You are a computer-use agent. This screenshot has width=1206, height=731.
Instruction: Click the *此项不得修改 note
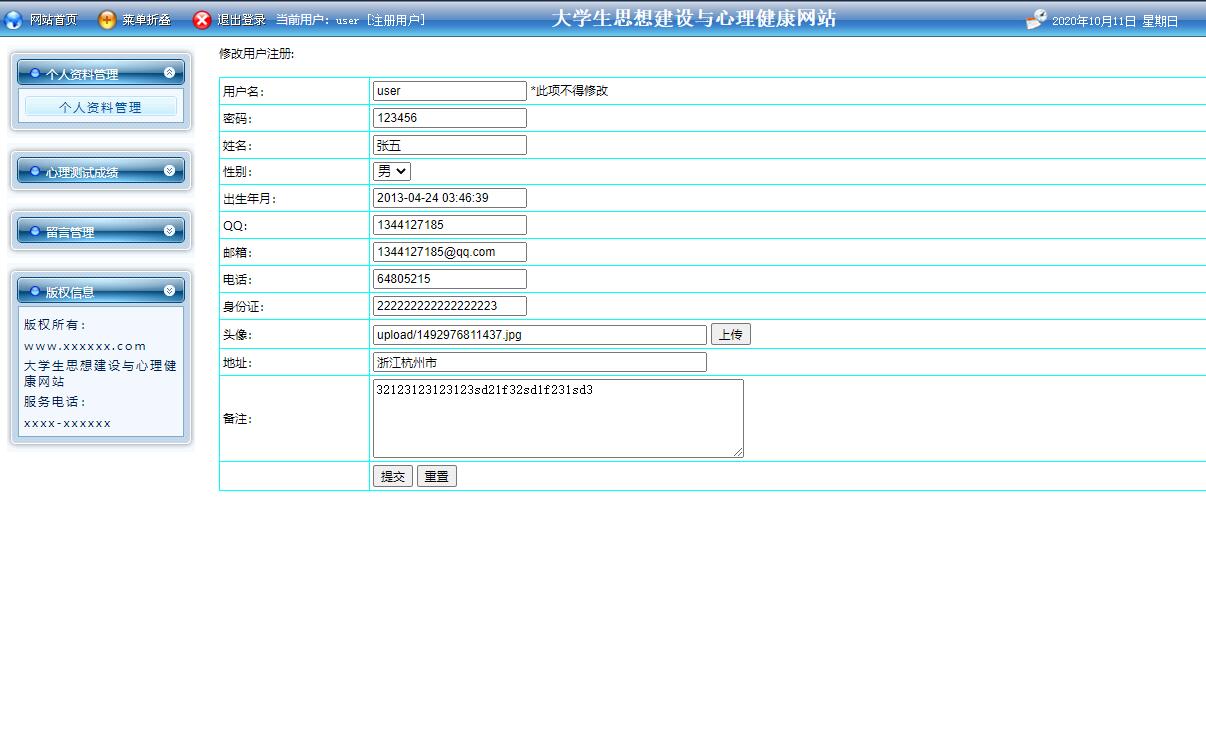coord(569,91)
